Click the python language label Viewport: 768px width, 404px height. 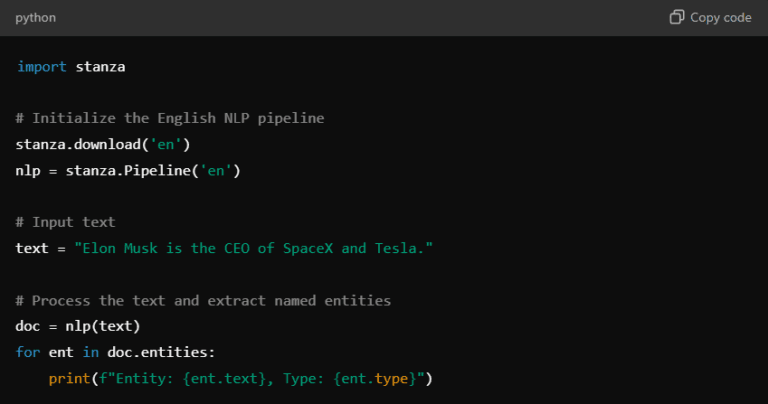coord(36,18)
